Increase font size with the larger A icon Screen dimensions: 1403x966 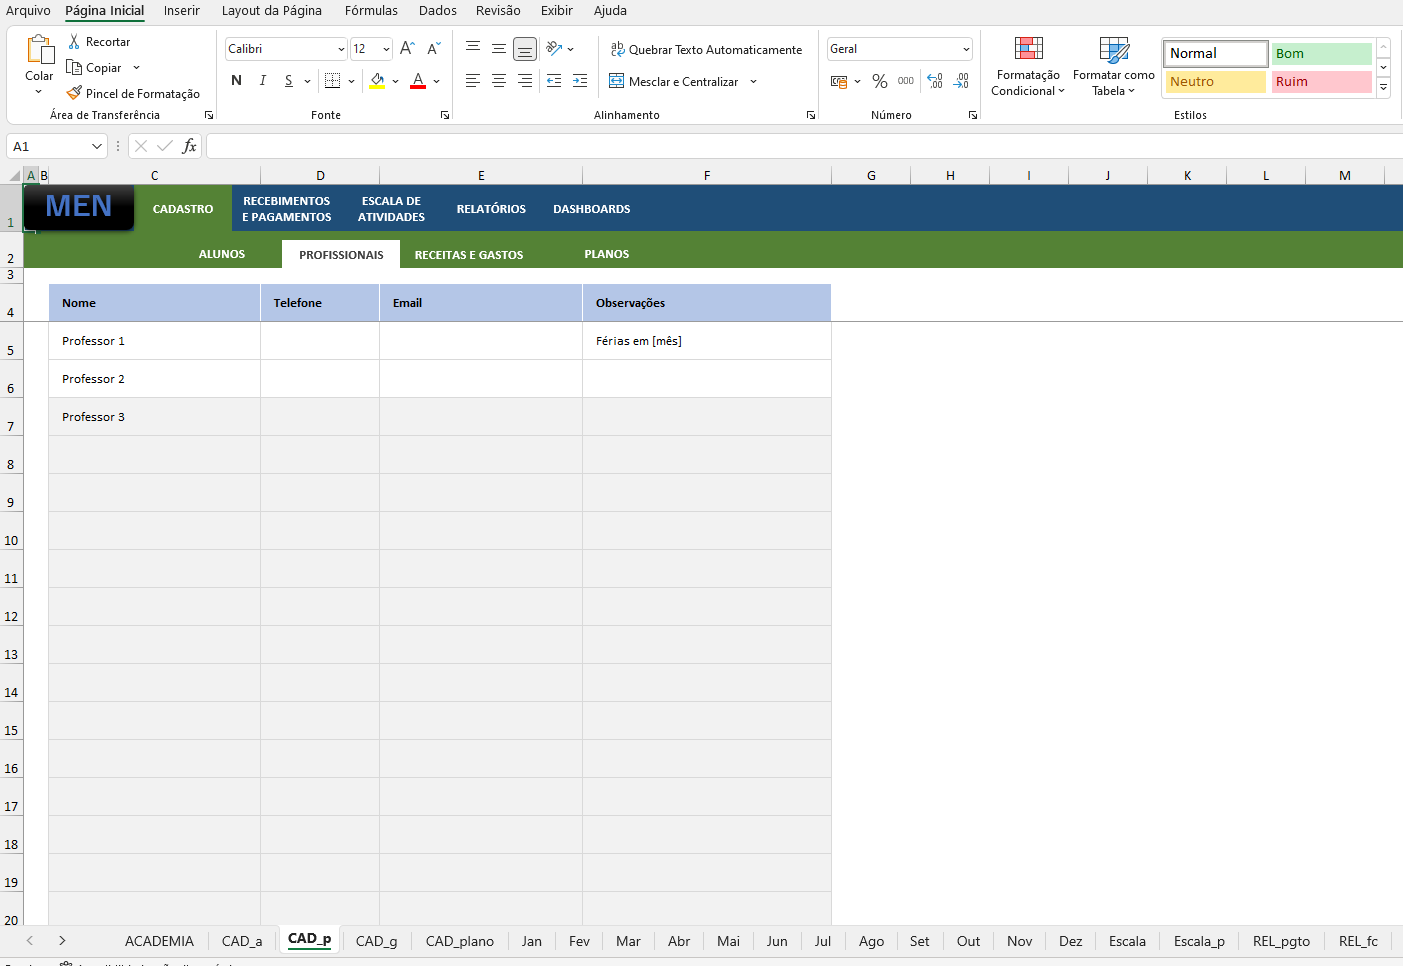(407, 49)
